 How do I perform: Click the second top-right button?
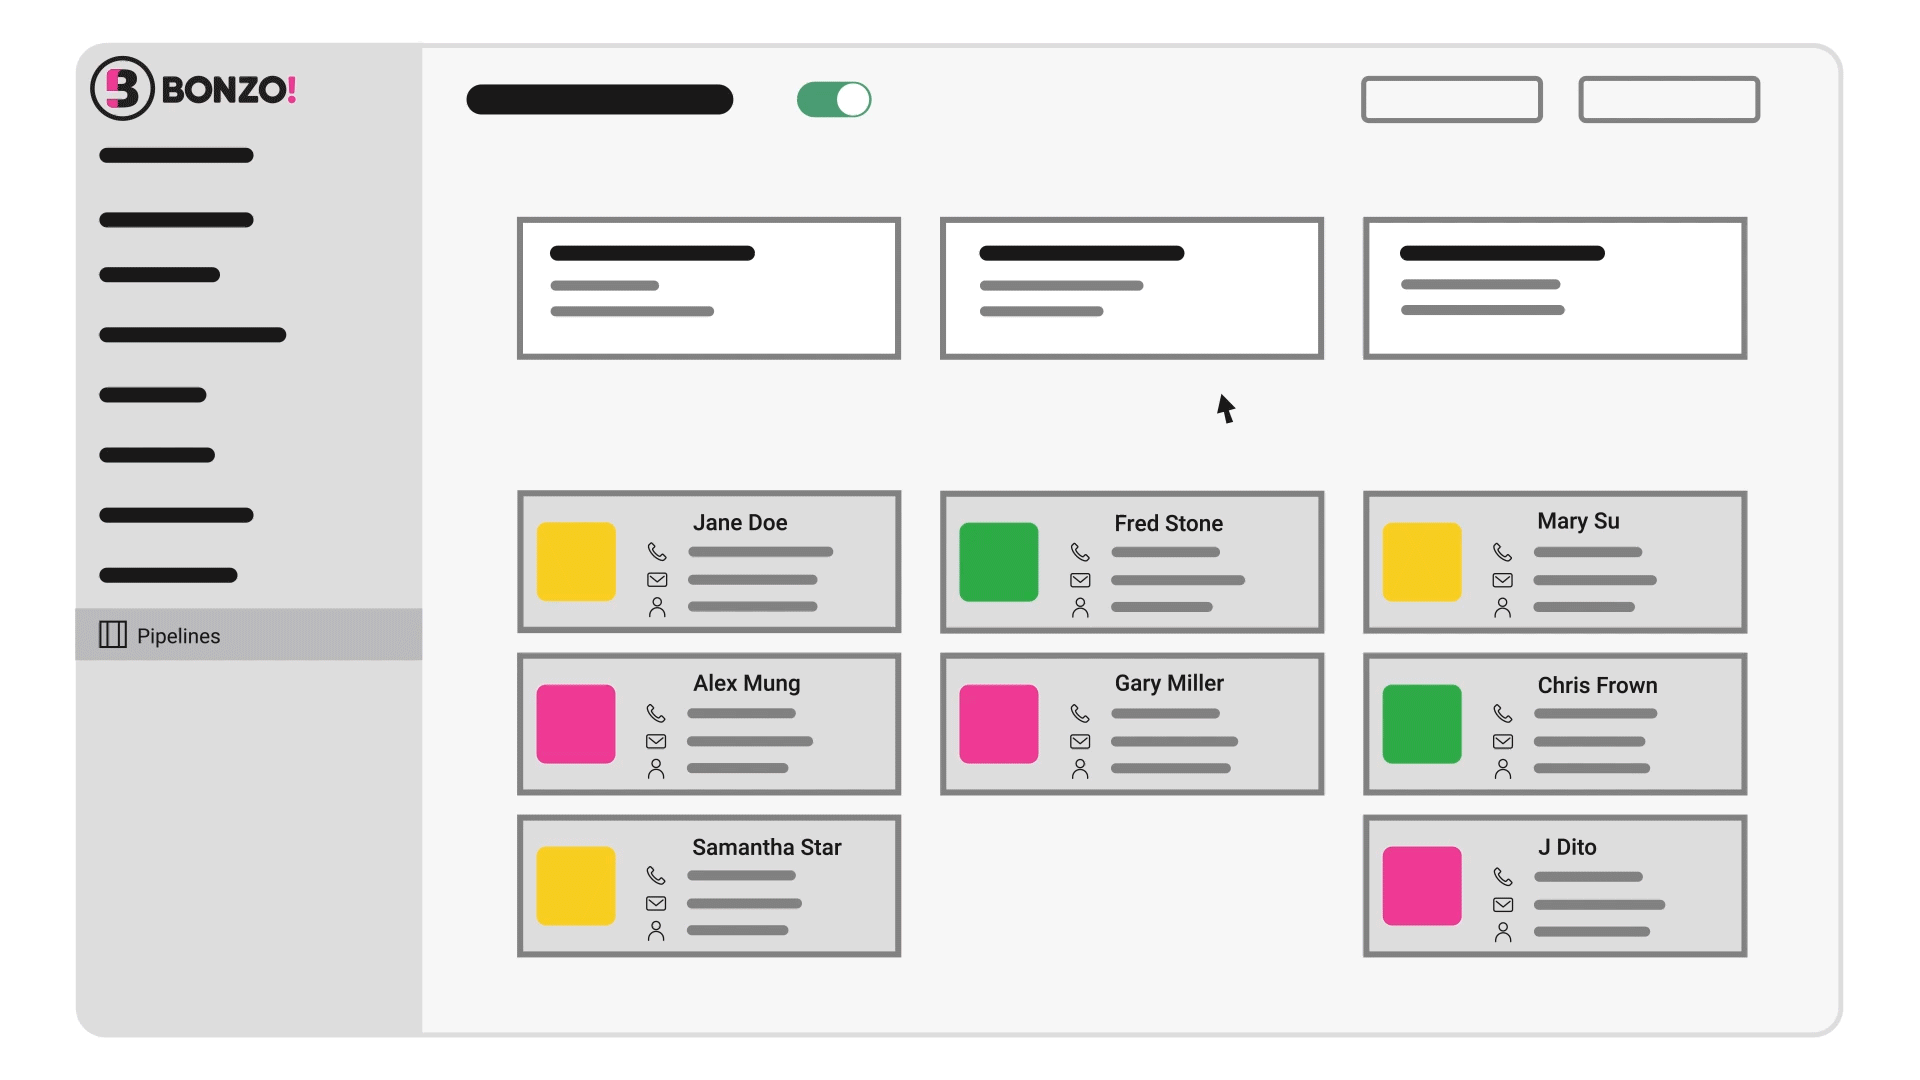coord(1668,99)
